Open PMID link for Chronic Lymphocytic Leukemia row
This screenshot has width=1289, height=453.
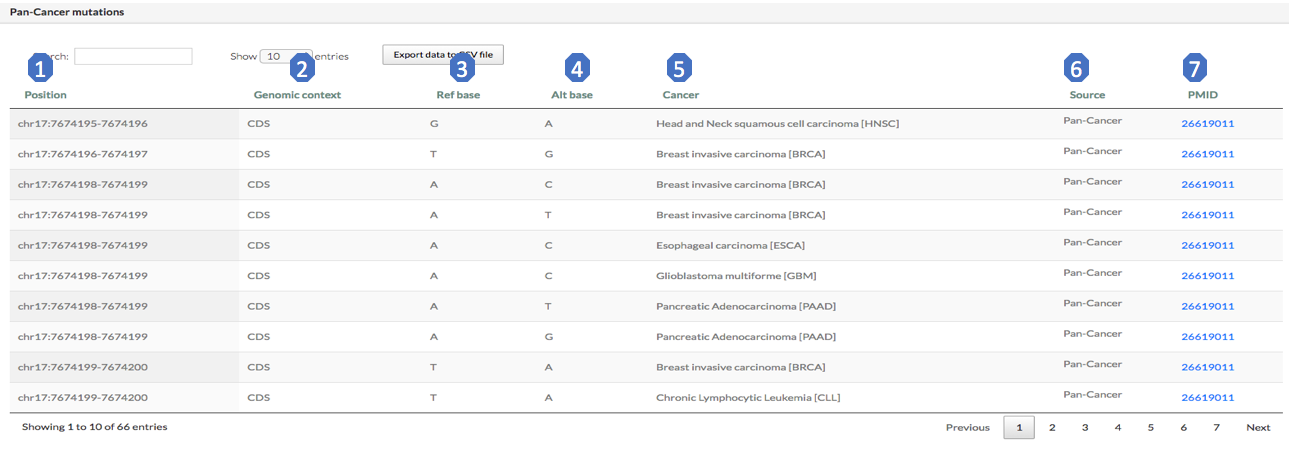1207,398
